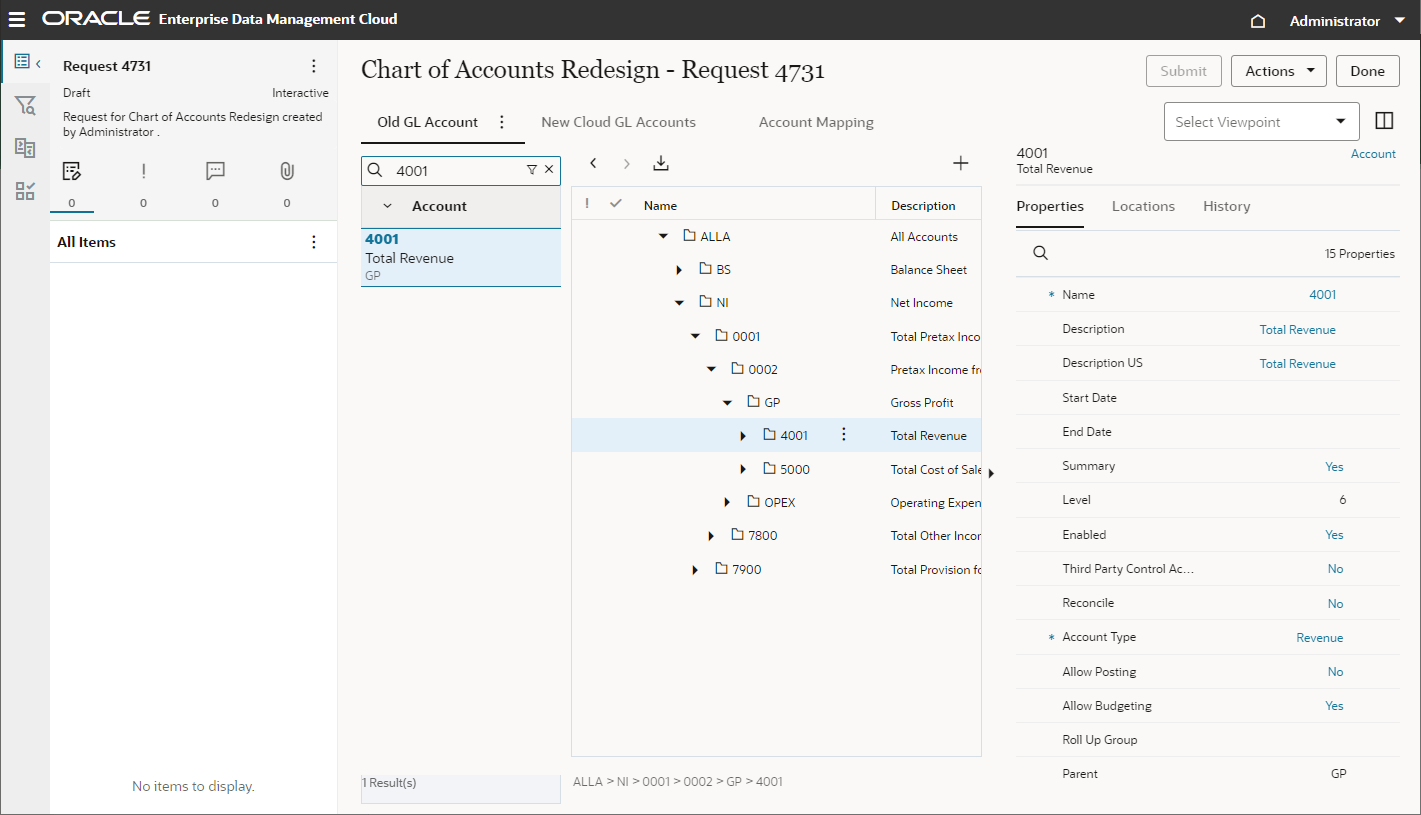
Task: Expand the BS tree node
Action: coord(679,270)
